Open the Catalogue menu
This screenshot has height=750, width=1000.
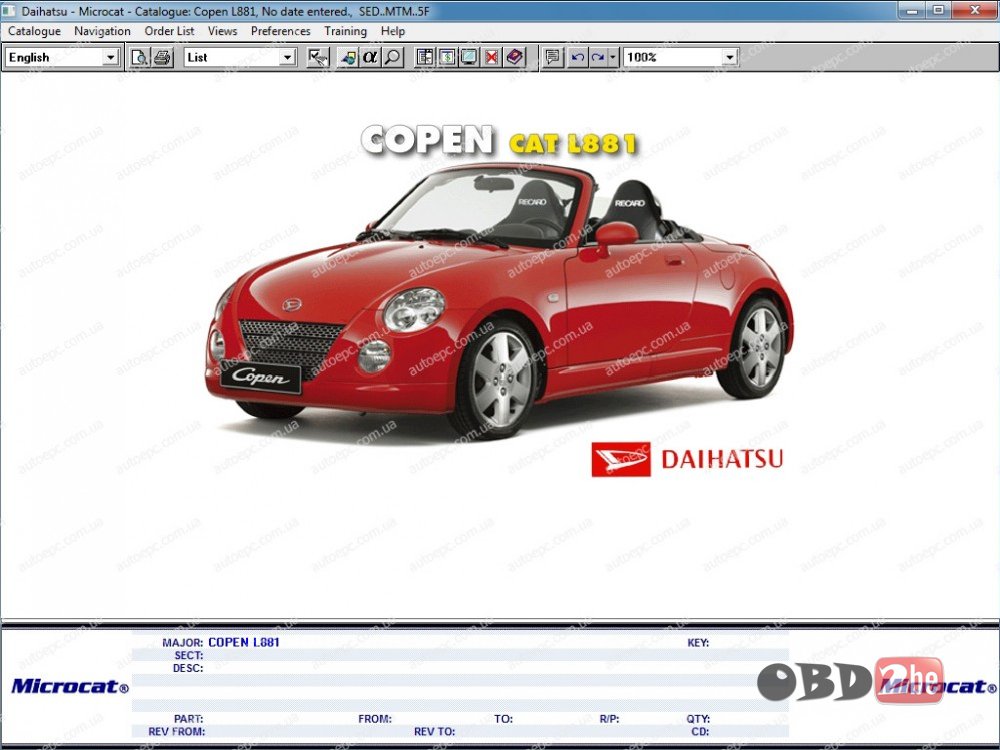pyautogui.click(x=34, y=31)
